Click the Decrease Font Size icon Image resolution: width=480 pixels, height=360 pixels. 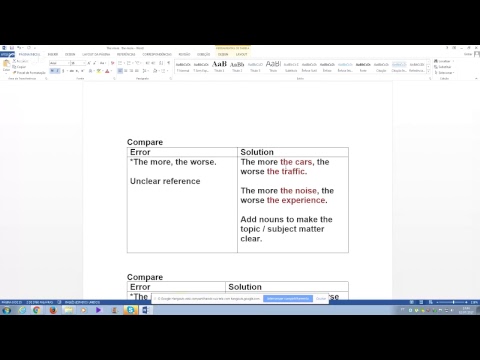pyautogui.click(x=94, y=63)
